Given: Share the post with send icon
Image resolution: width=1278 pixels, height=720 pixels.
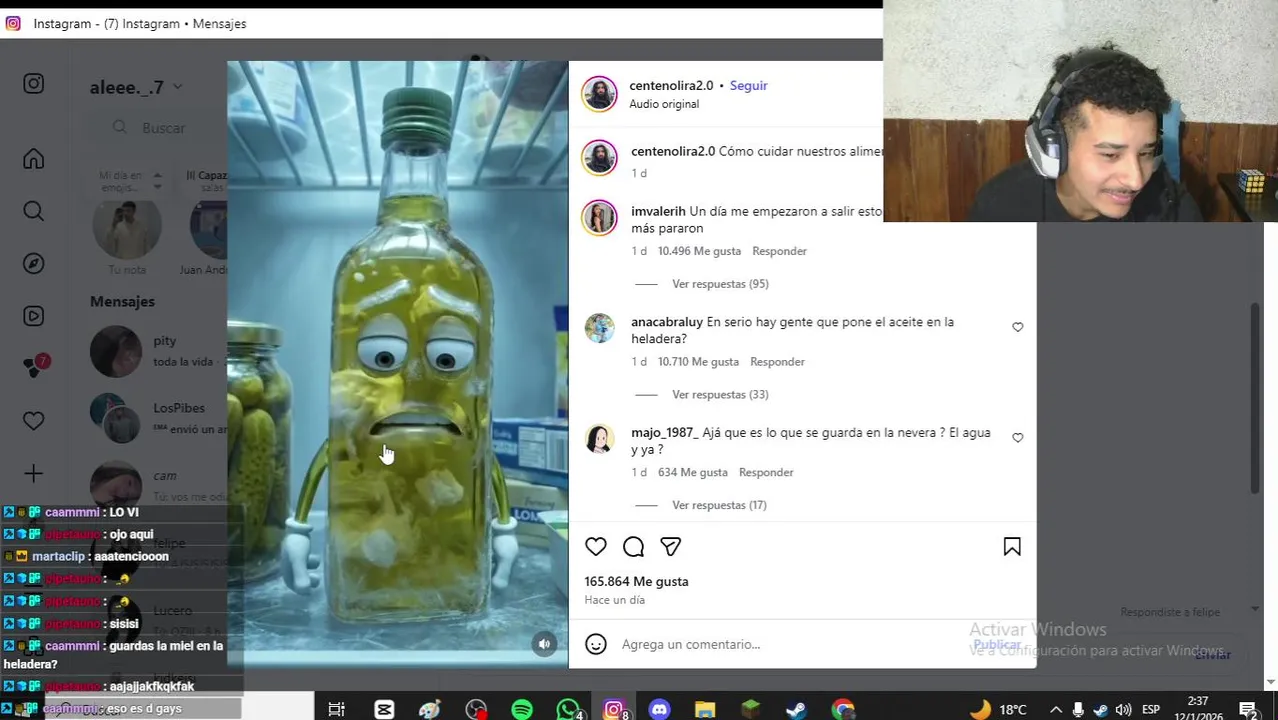Looking at the screenshot, I should coord(670,546).
